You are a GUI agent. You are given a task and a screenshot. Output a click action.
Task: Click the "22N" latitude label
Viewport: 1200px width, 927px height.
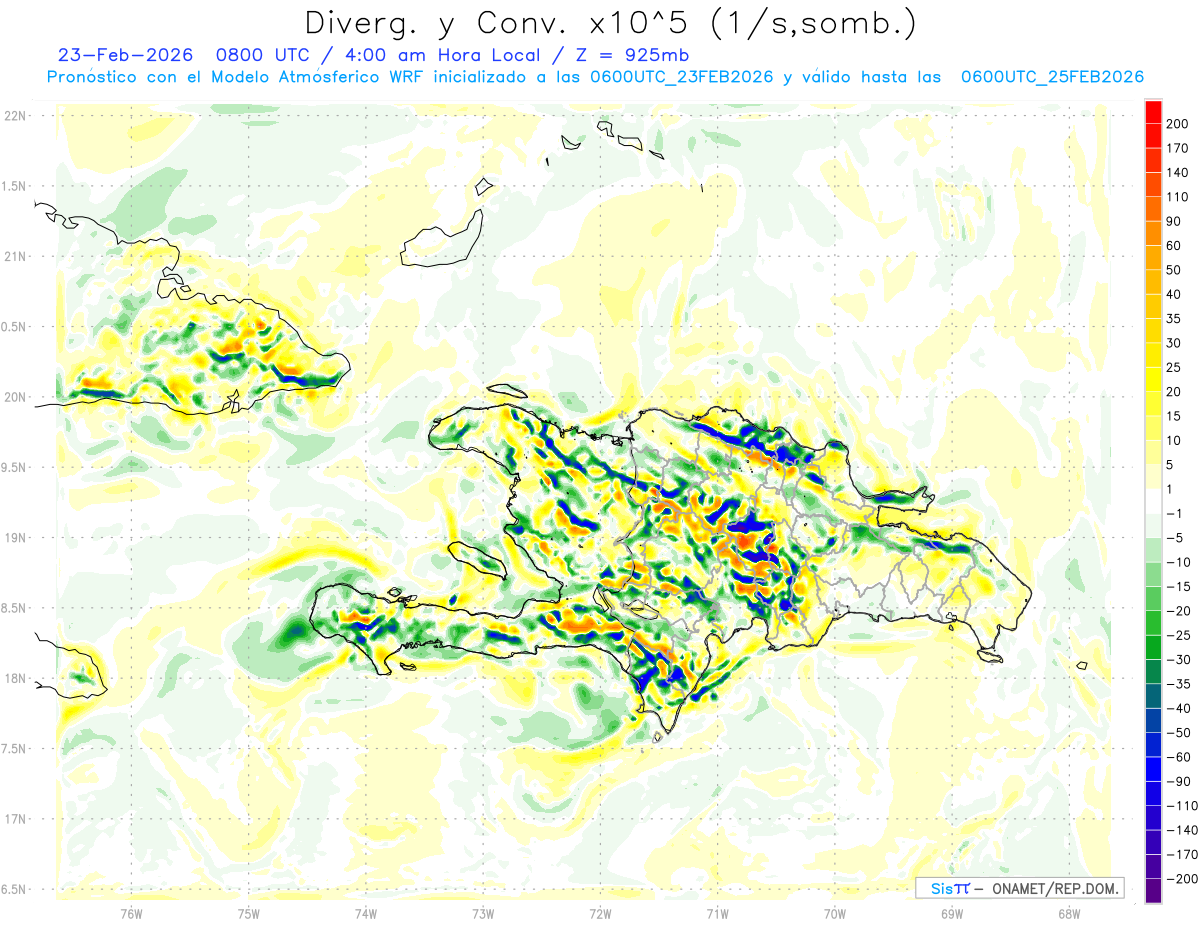click(x=15, y=116)
